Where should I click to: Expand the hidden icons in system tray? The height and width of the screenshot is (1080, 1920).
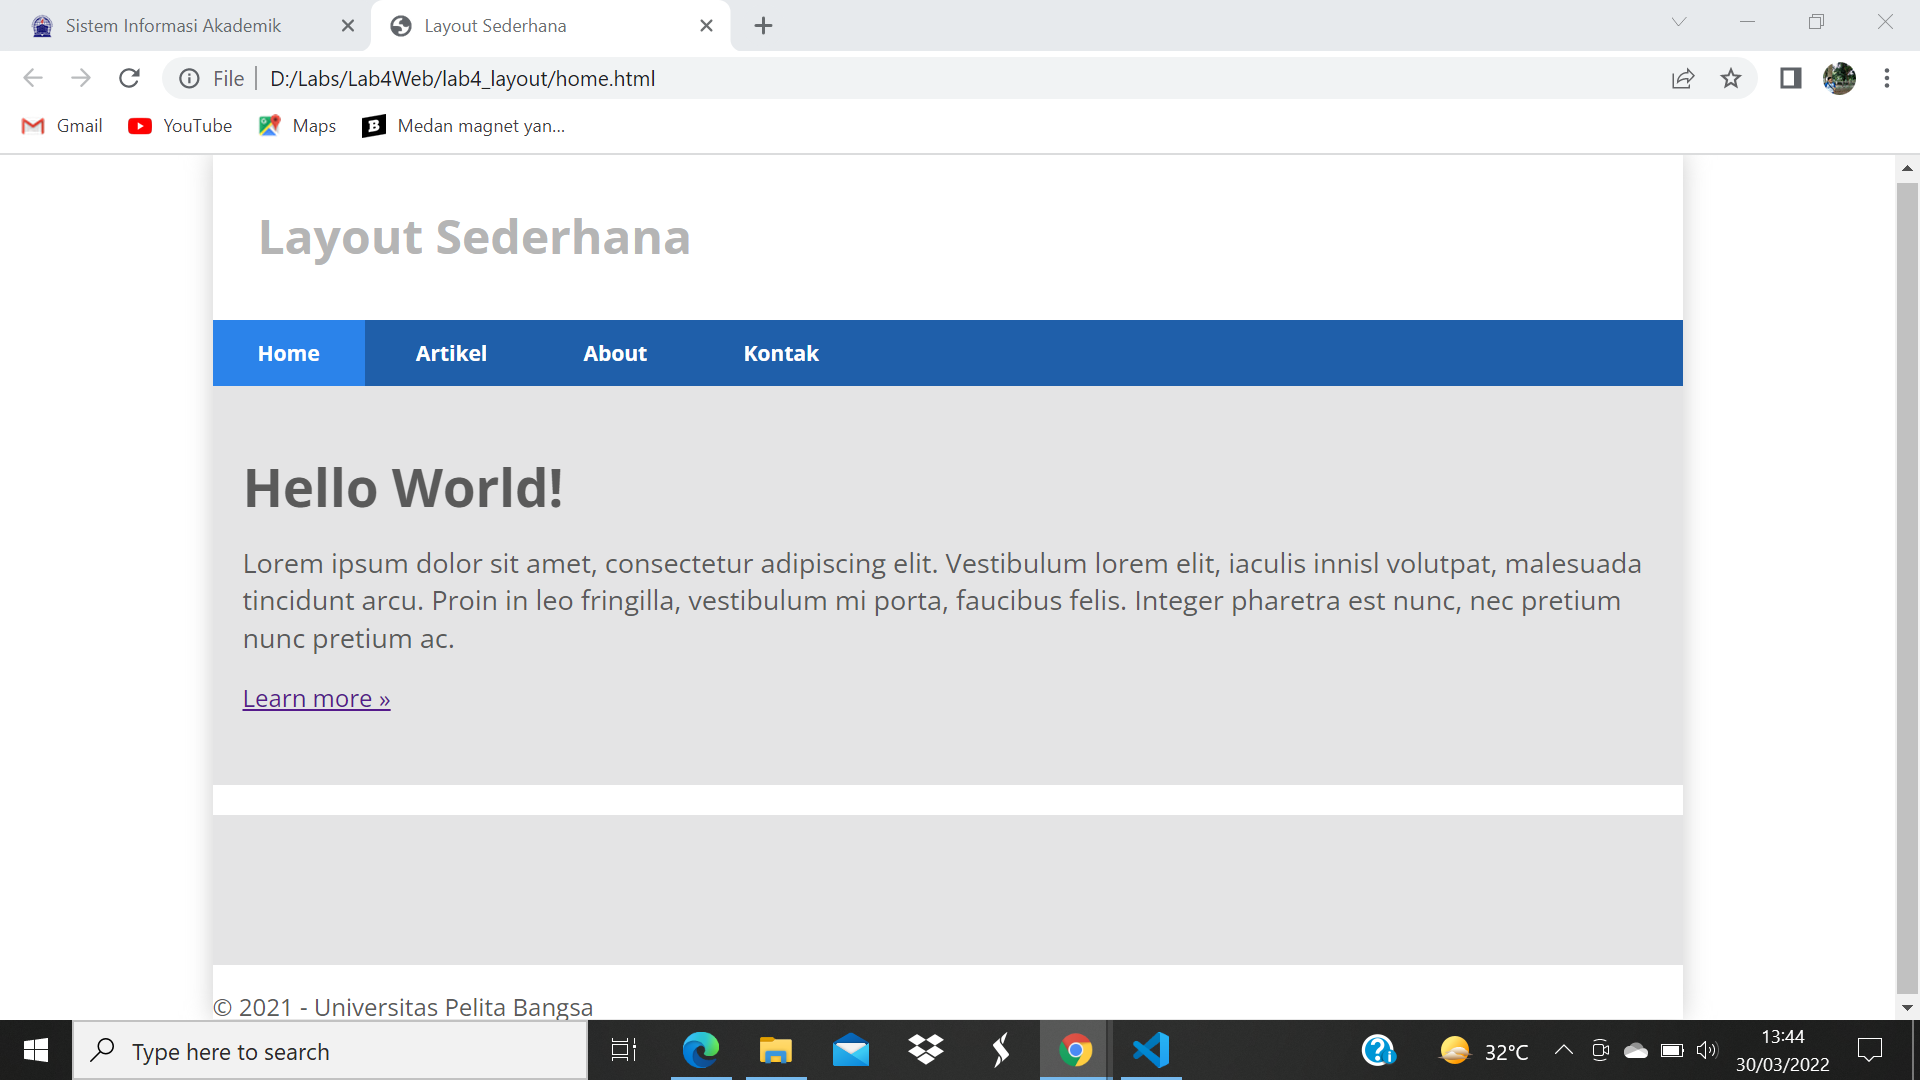point(1565,1050)
